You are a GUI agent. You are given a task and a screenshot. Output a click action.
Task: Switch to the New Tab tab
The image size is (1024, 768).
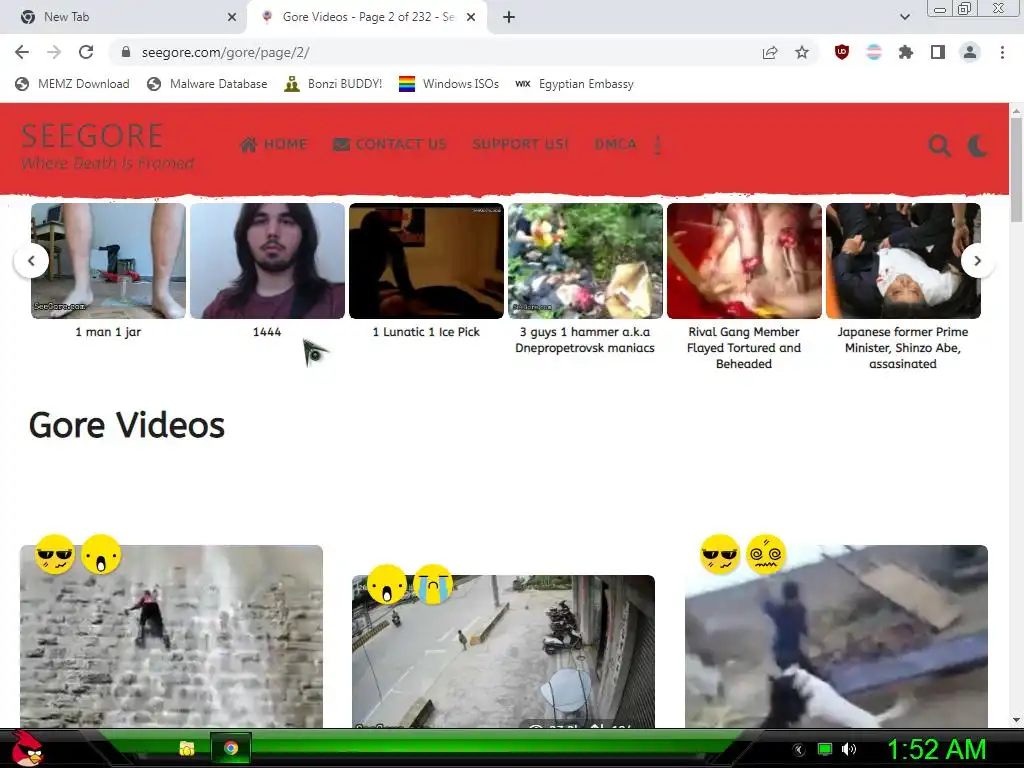(124, 18)
